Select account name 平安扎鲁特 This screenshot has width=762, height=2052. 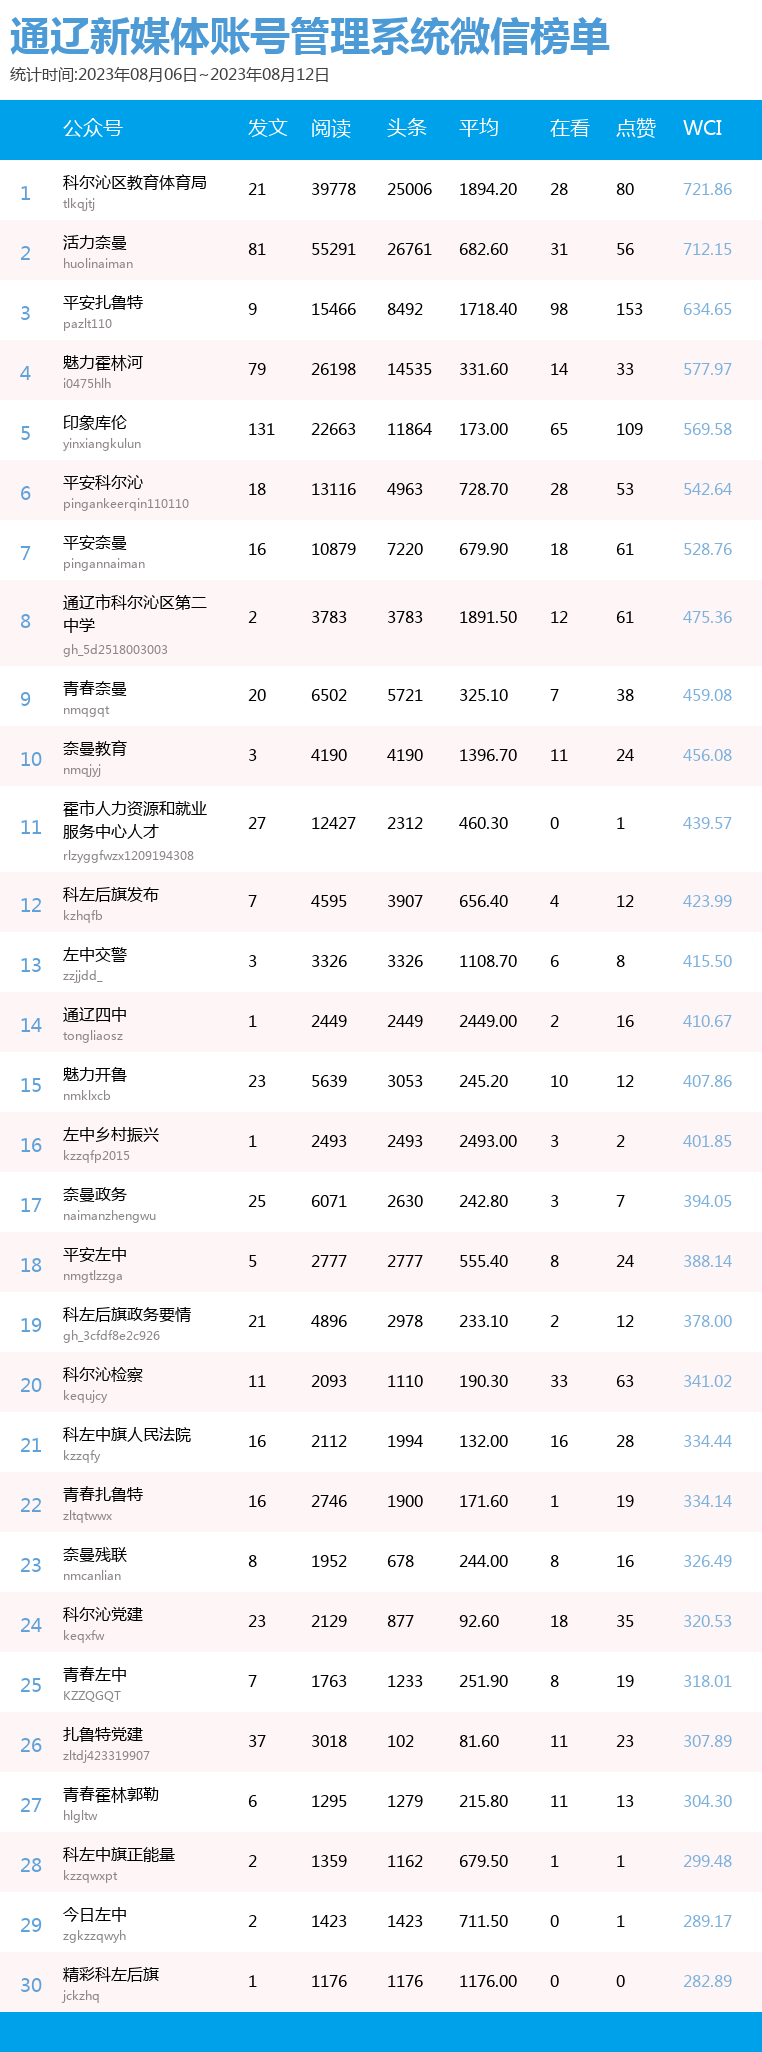[x=103, y=302]
